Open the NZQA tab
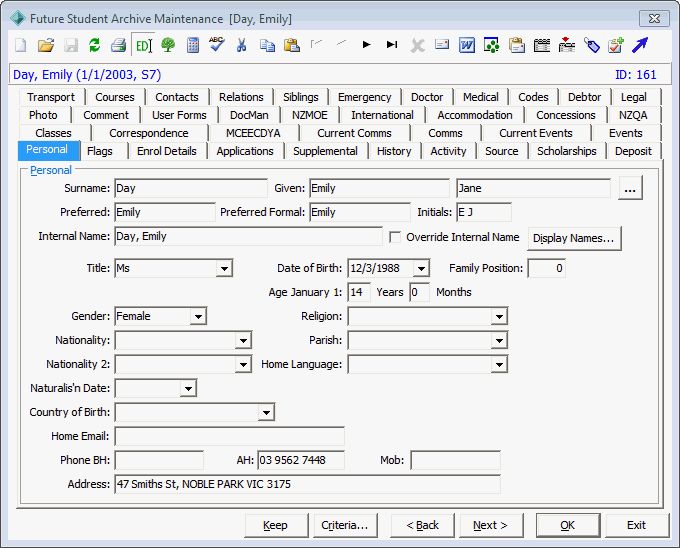 pyautogui.click(x=633, y=115)
